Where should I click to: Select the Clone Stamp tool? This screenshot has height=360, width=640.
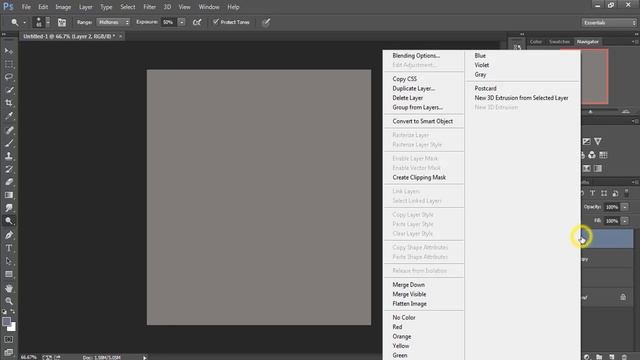[9, 156]
